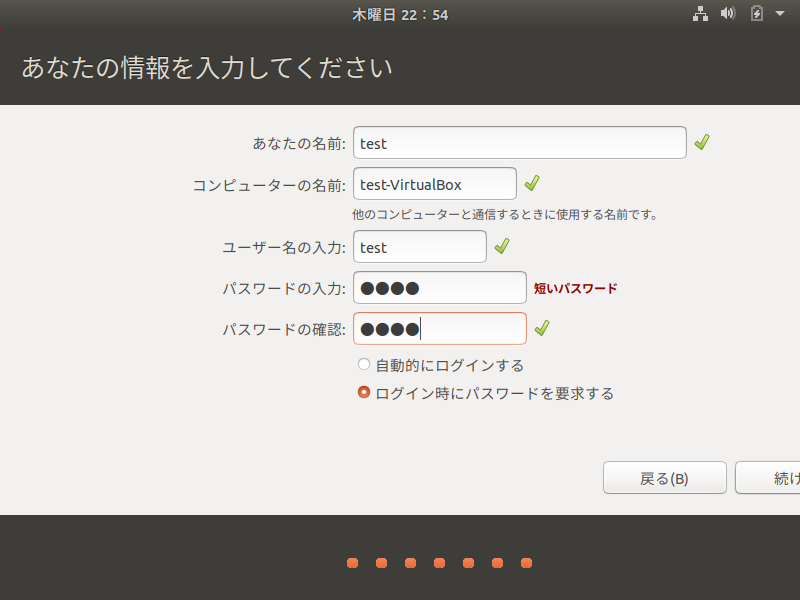Open the clock showing 木曜日 22:54
This screenshot has width=800, height=600.
point(400,15)
